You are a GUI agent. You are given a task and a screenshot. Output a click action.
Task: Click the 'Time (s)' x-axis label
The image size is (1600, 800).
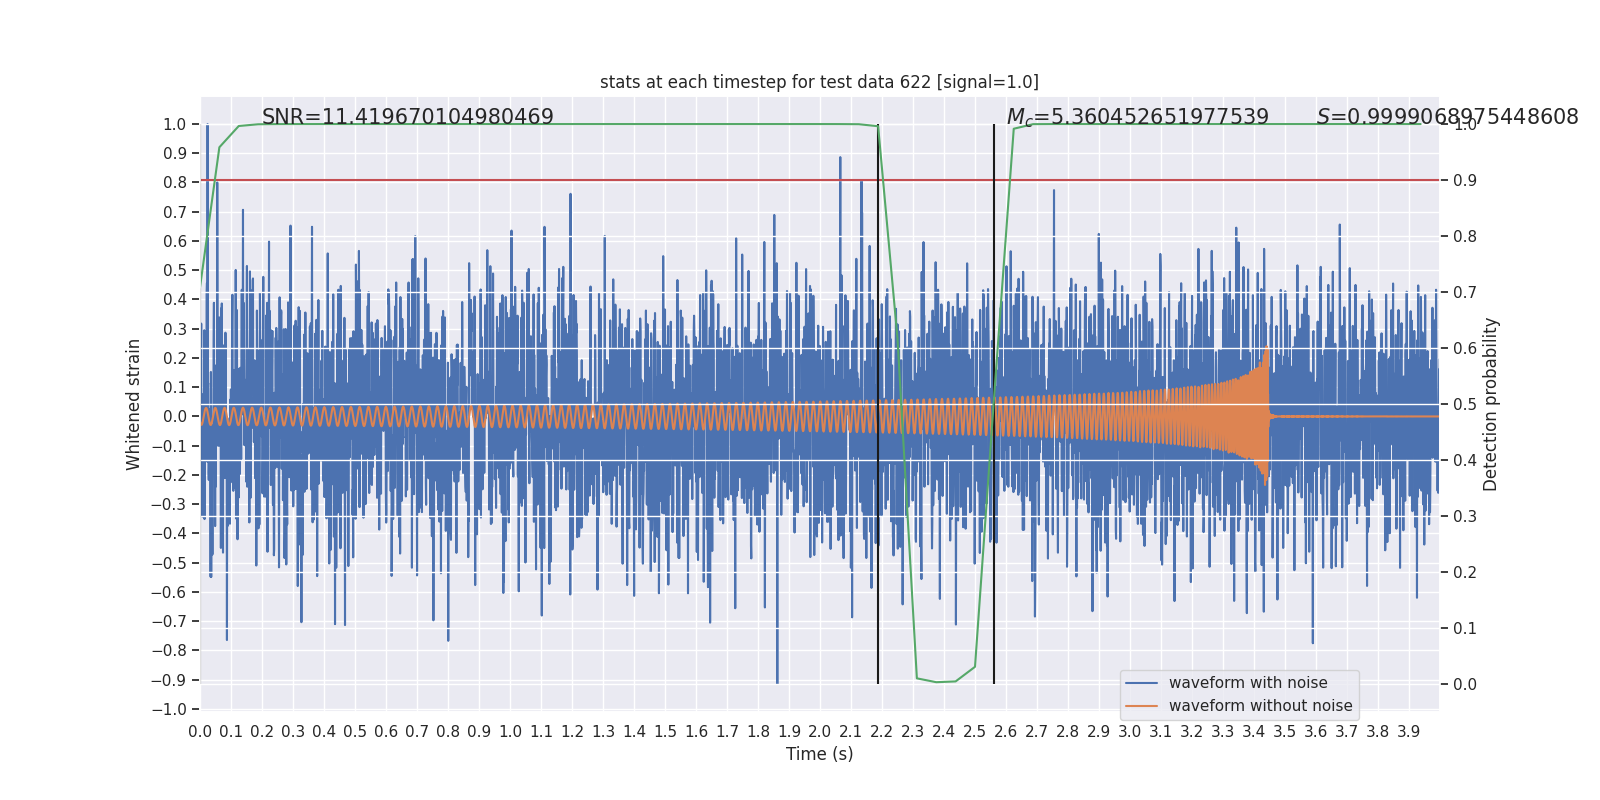819,754
